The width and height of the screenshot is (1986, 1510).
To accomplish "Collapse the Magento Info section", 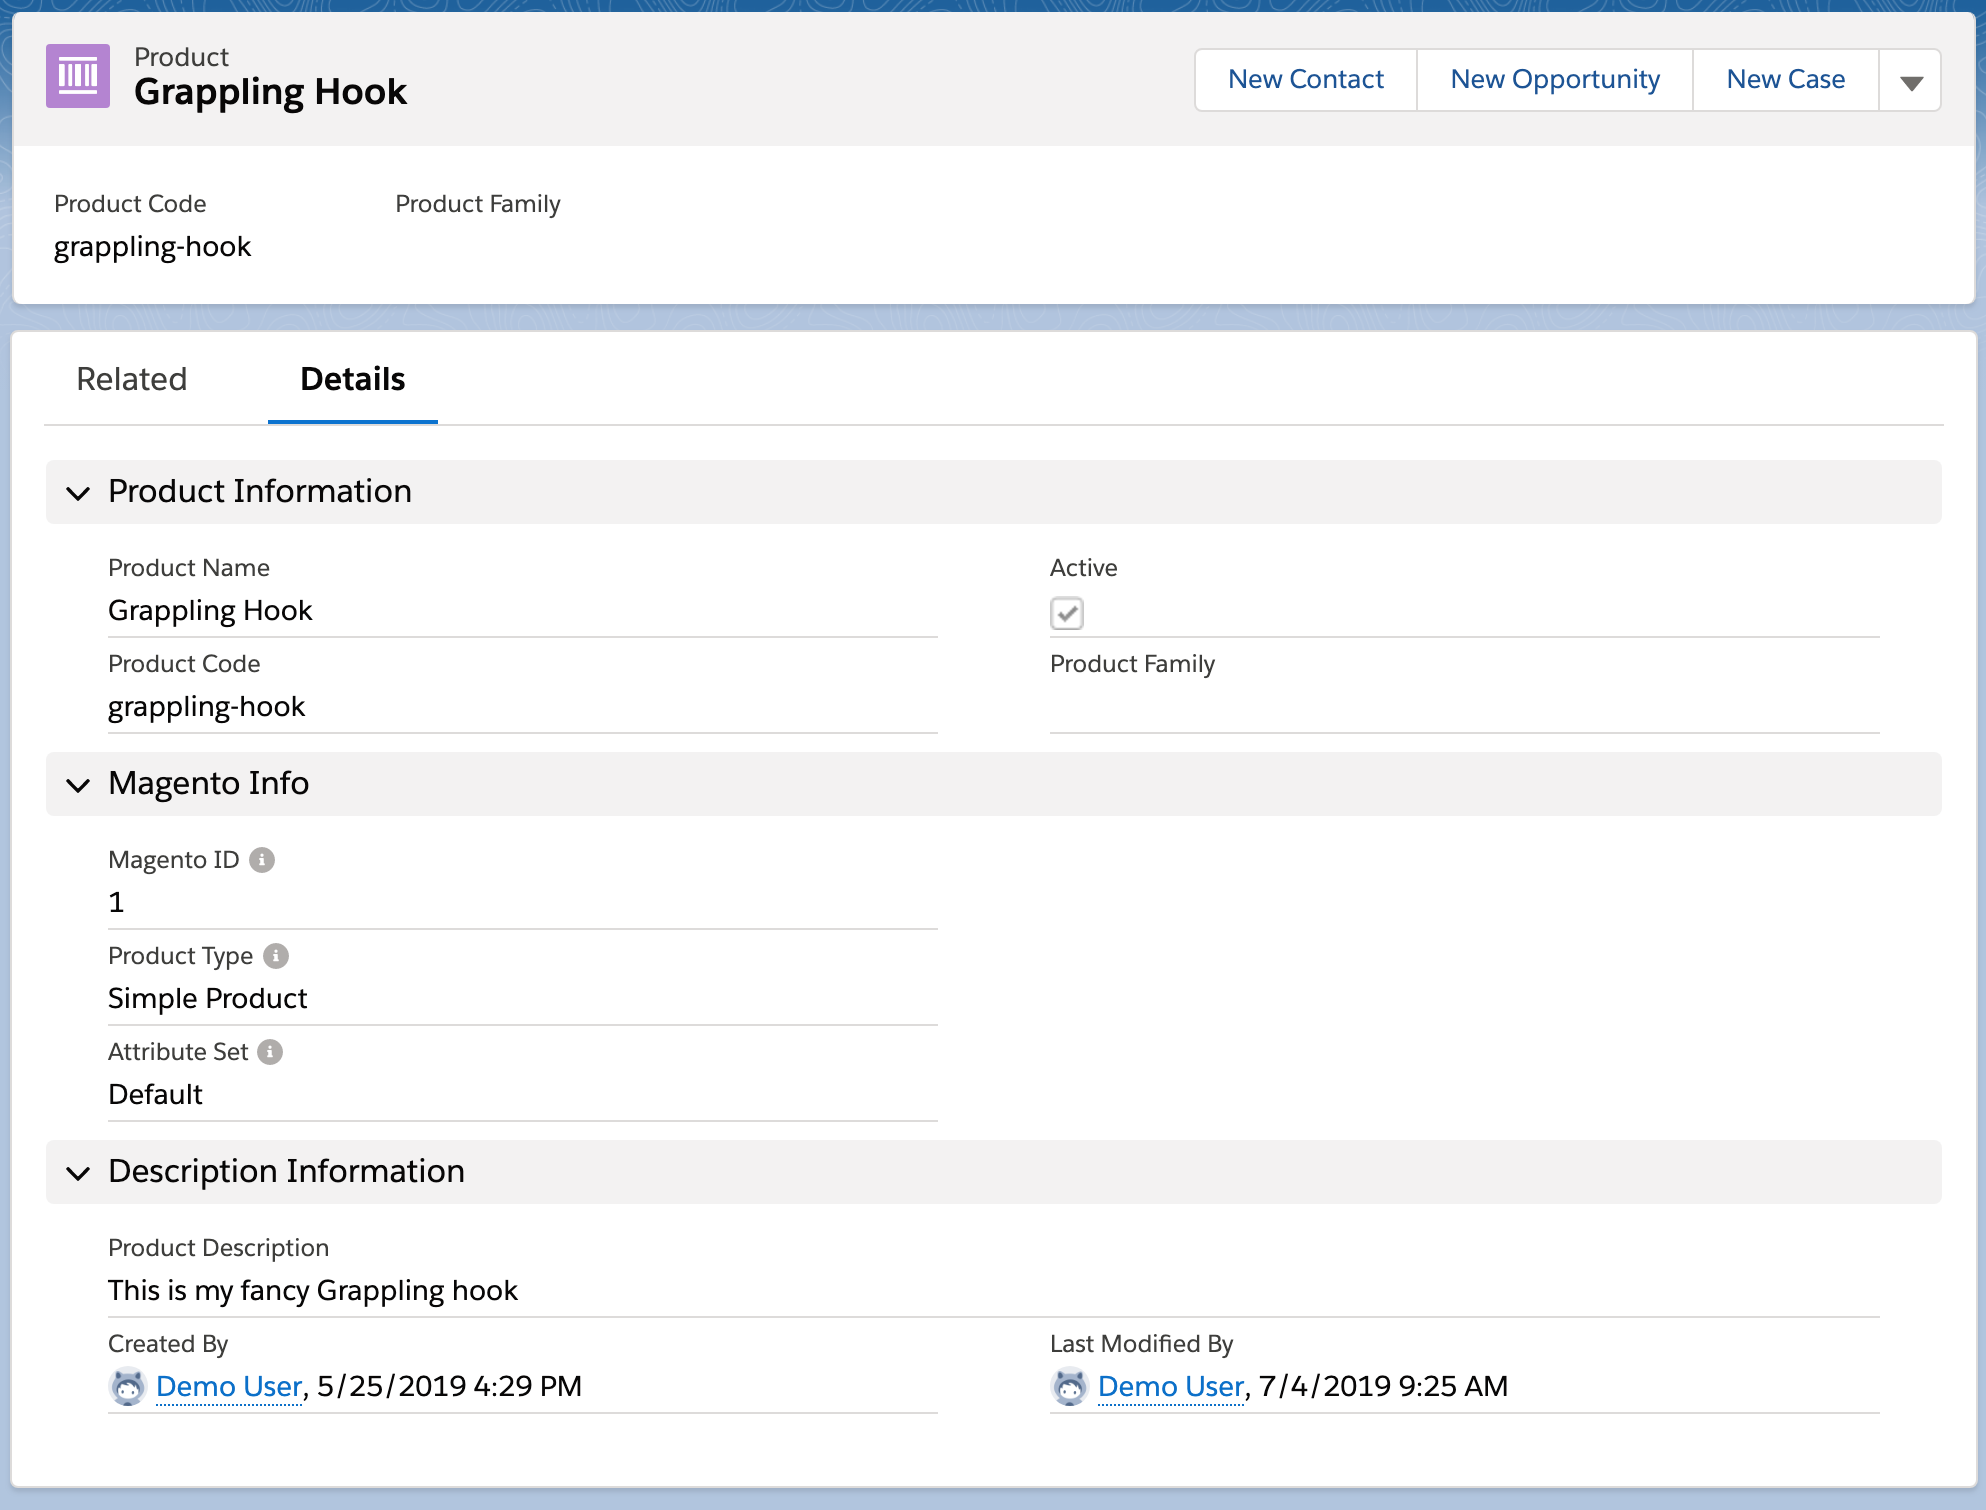I will [78, 785].
